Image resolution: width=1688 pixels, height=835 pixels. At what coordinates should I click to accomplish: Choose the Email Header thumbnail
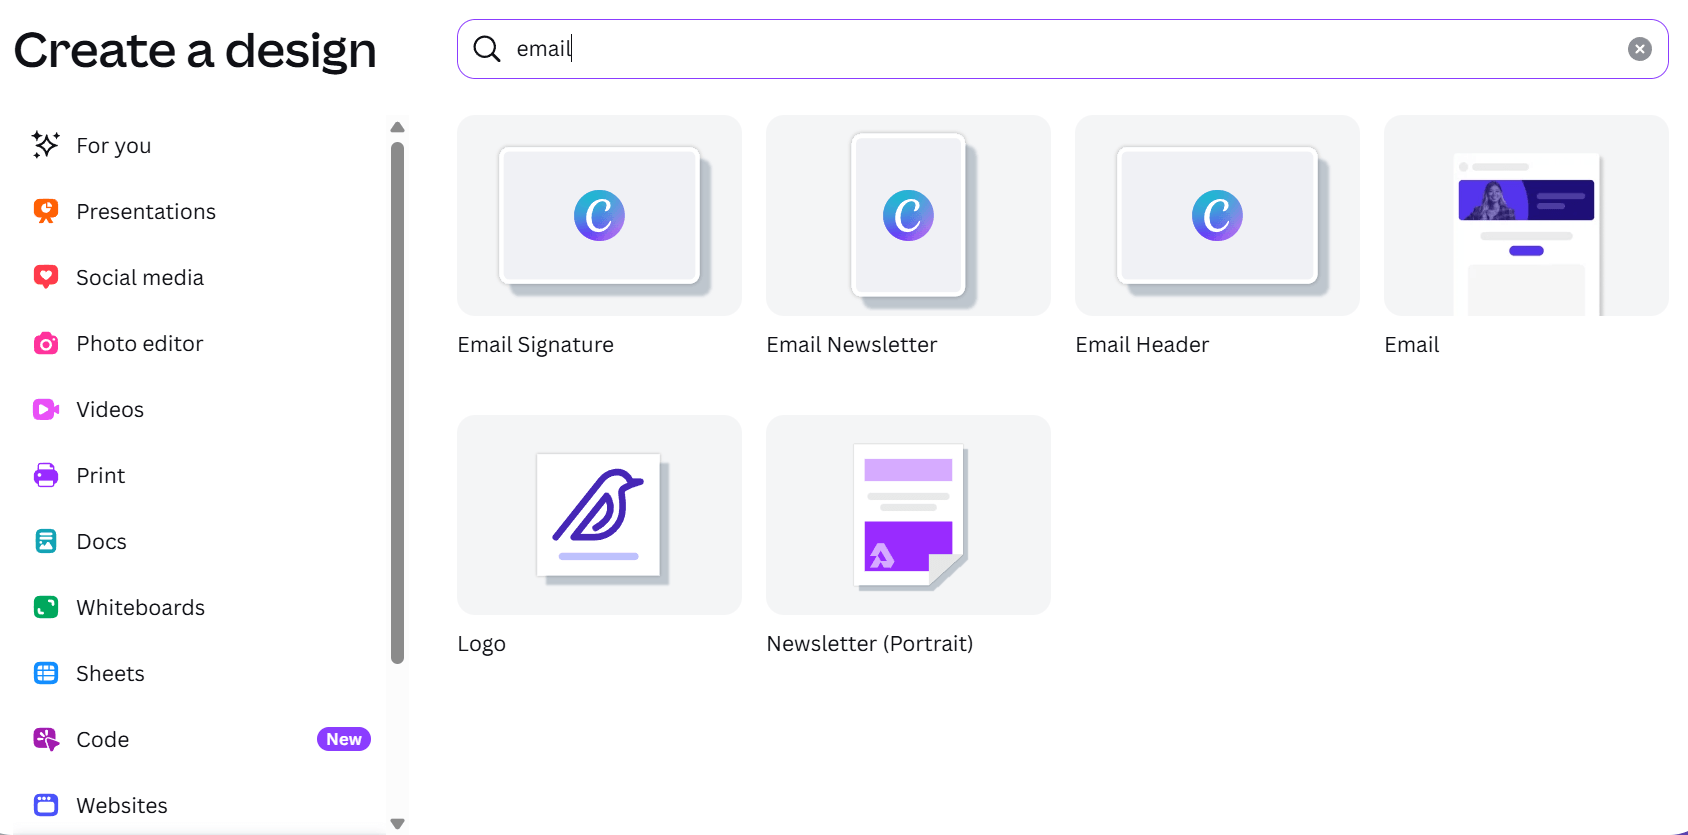[1217, 215]
